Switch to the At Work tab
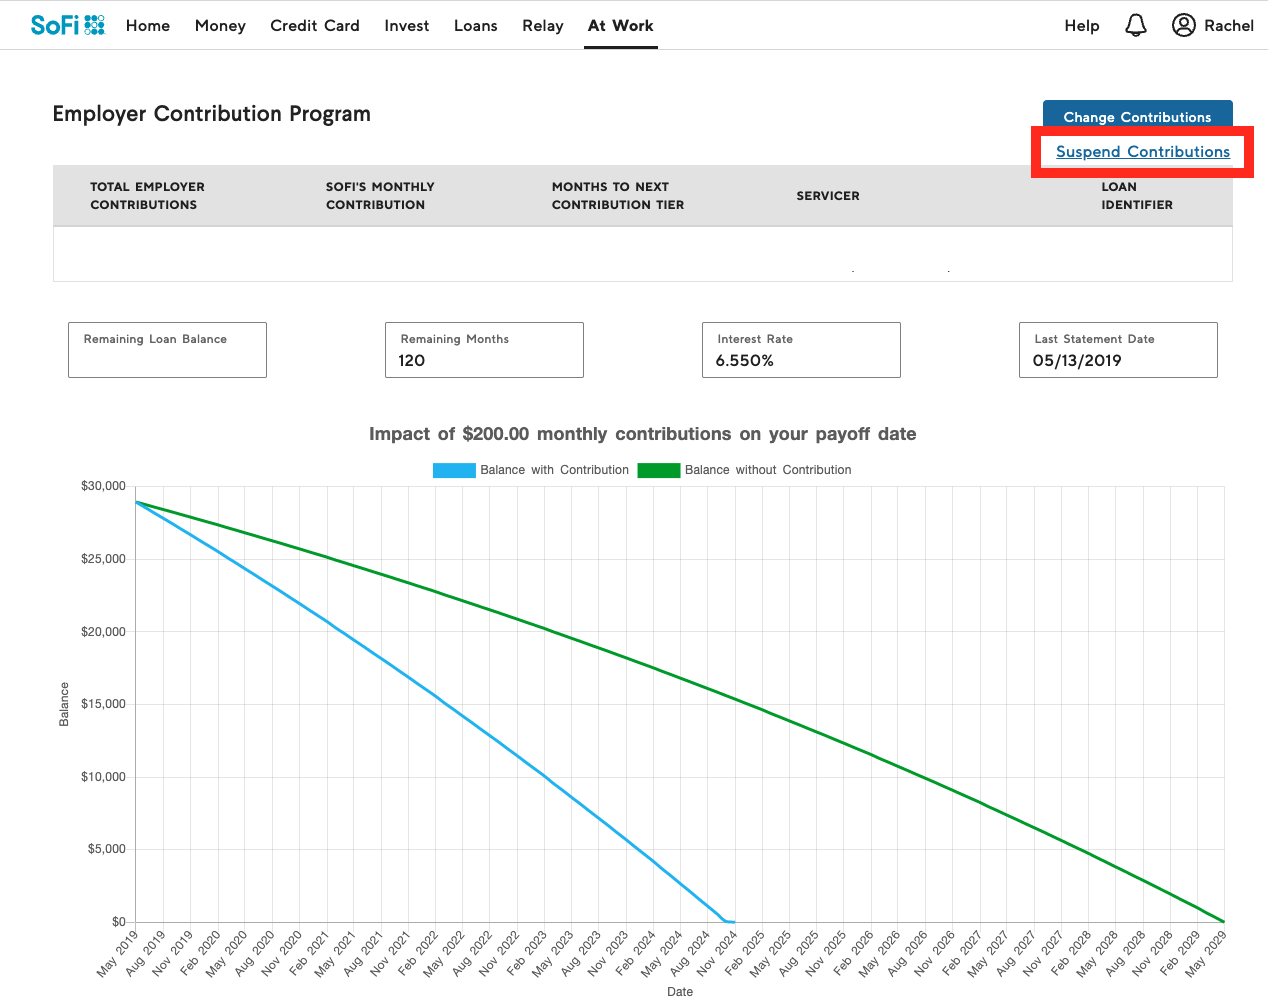1268x1002 pixels. [620, 26]
